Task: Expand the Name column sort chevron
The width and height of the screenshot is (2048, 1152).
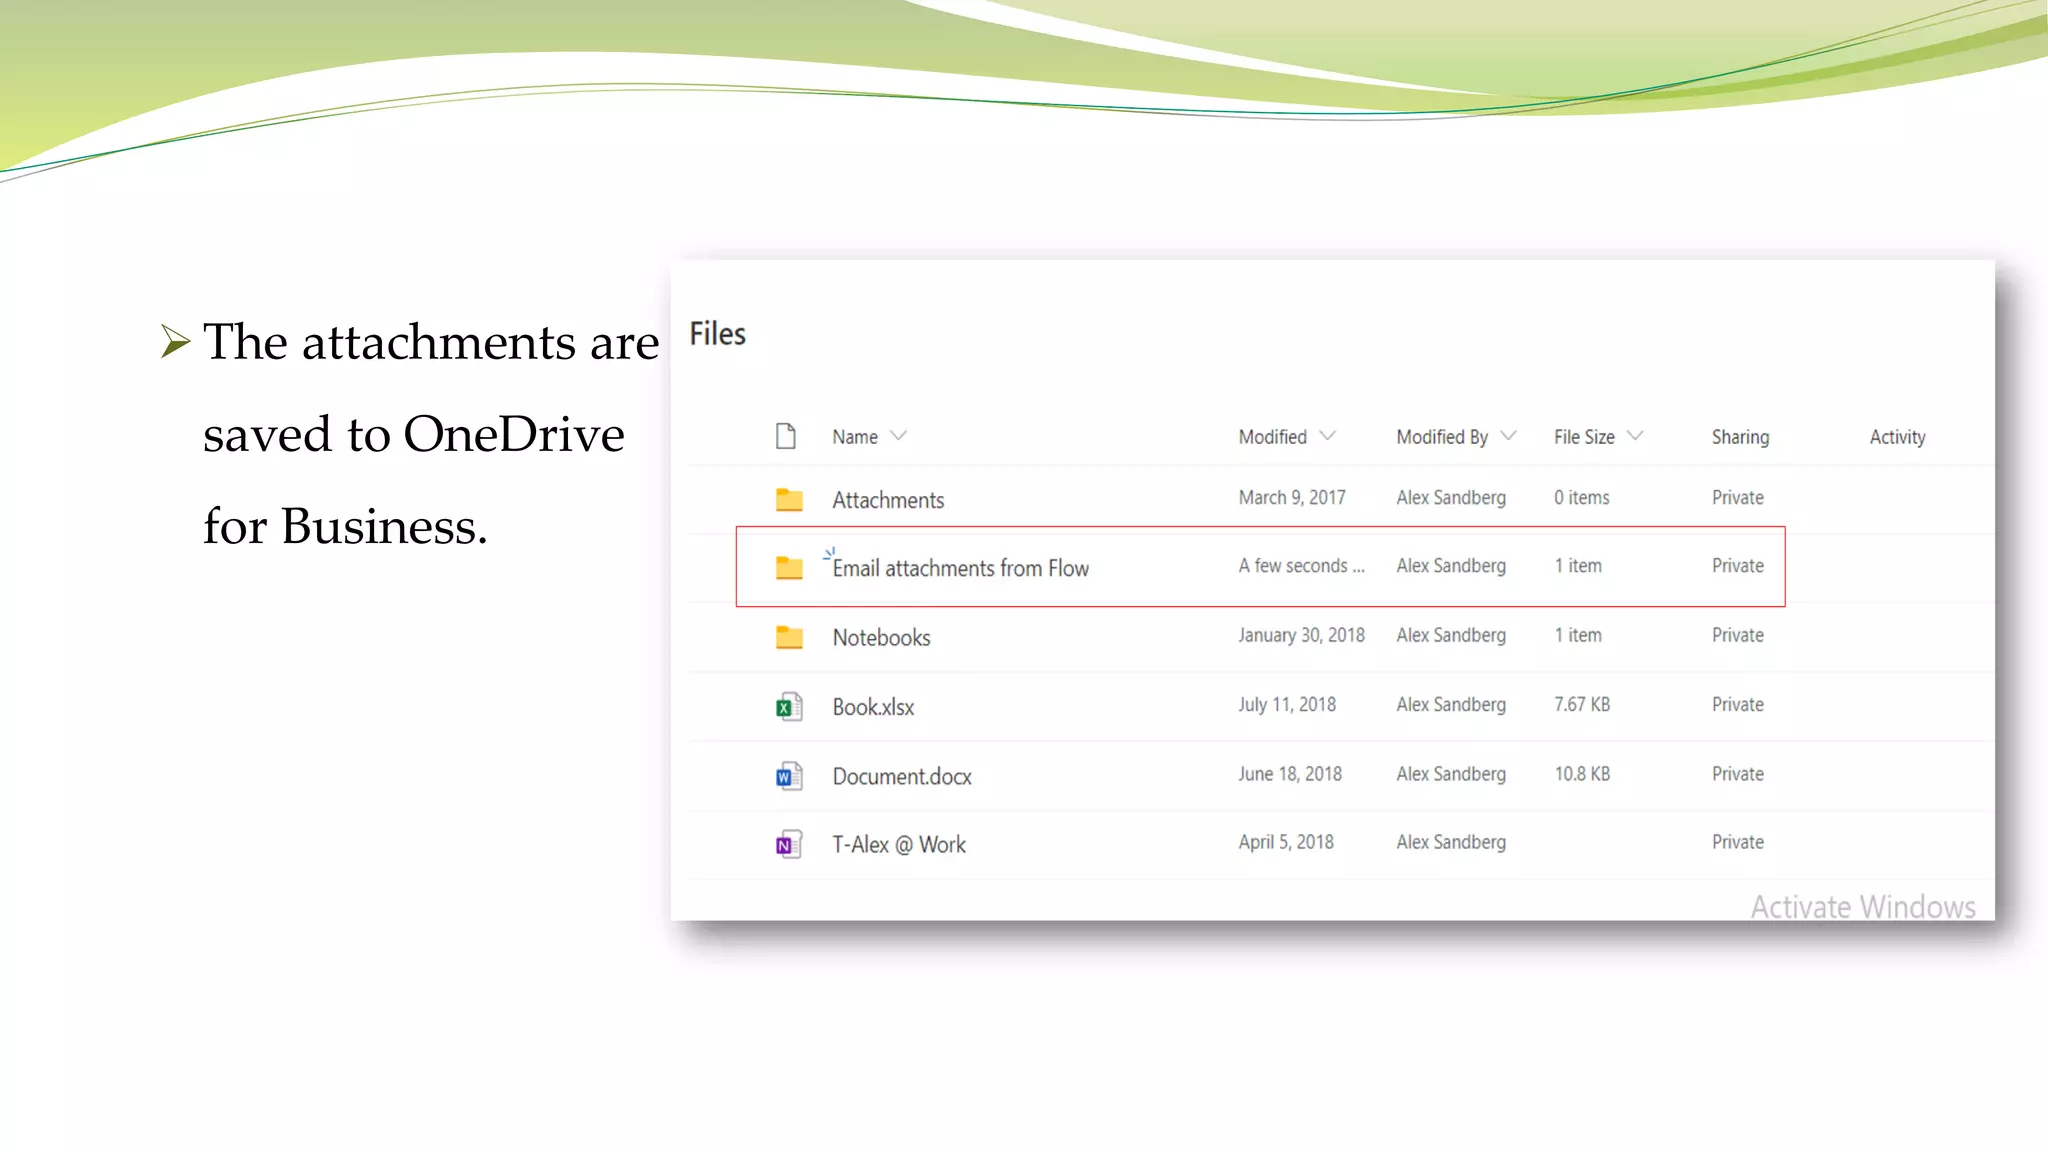Action: [x=898, y=436]
